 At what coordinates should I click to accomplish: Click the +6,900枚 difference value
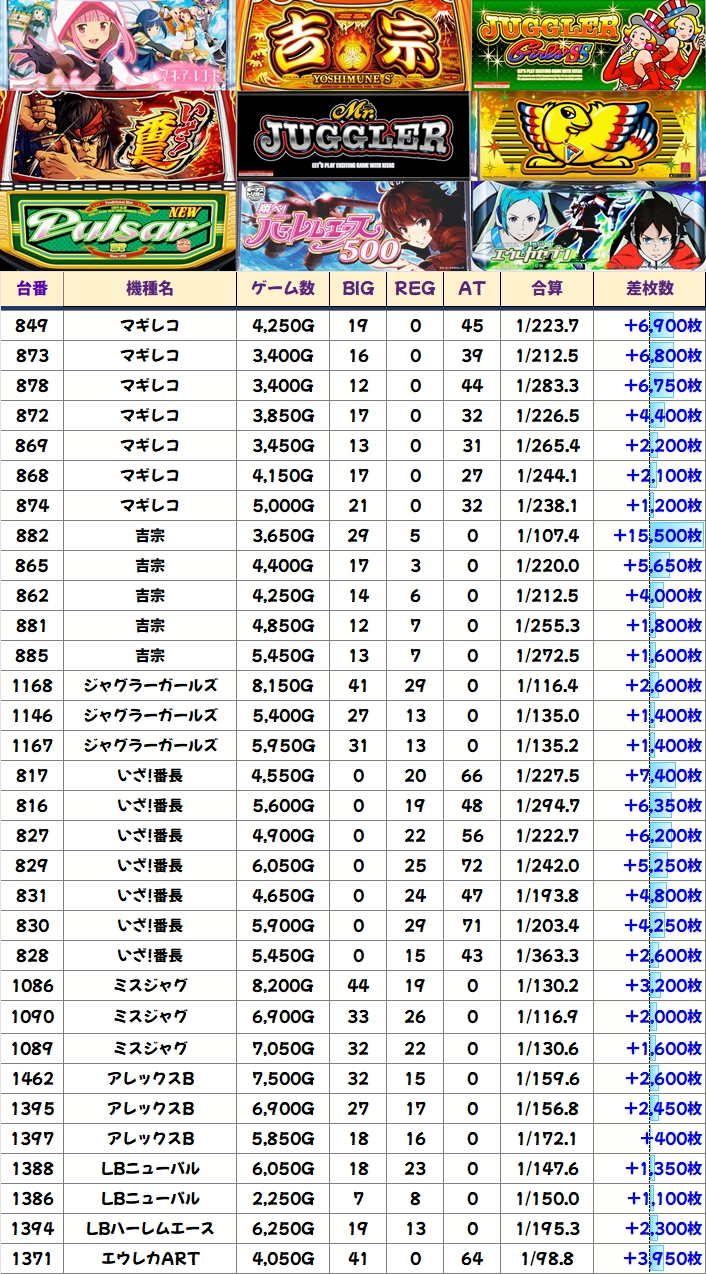[x=663, y=325]
